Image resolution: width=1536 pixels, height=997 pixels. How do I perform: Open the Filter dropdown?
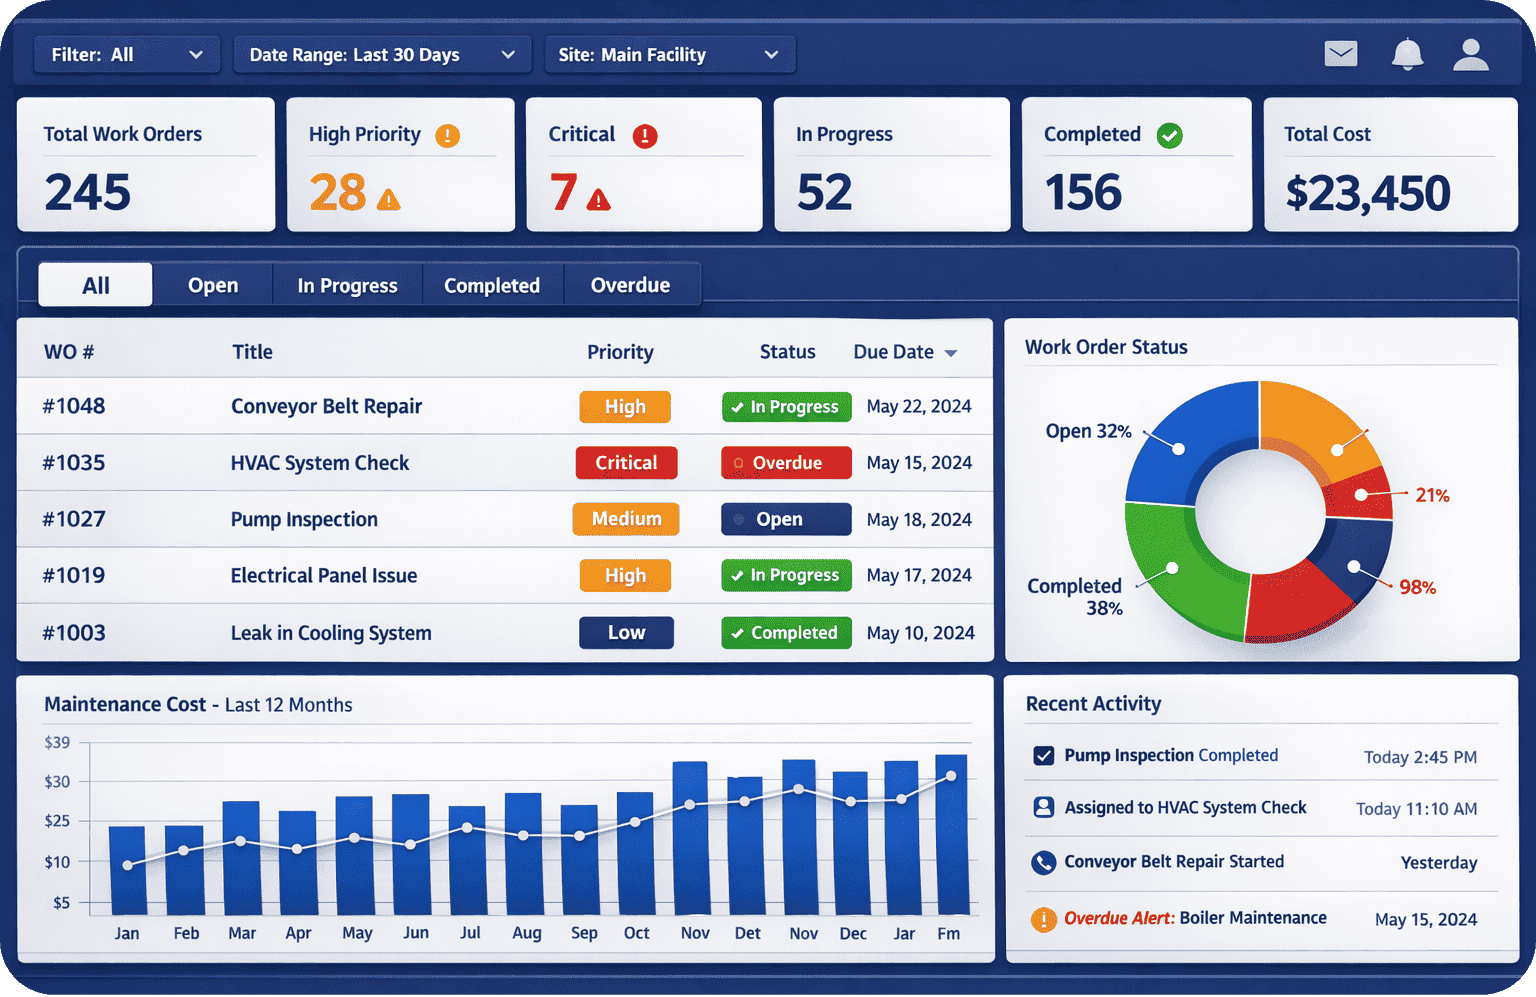click(x=127, y=54)
